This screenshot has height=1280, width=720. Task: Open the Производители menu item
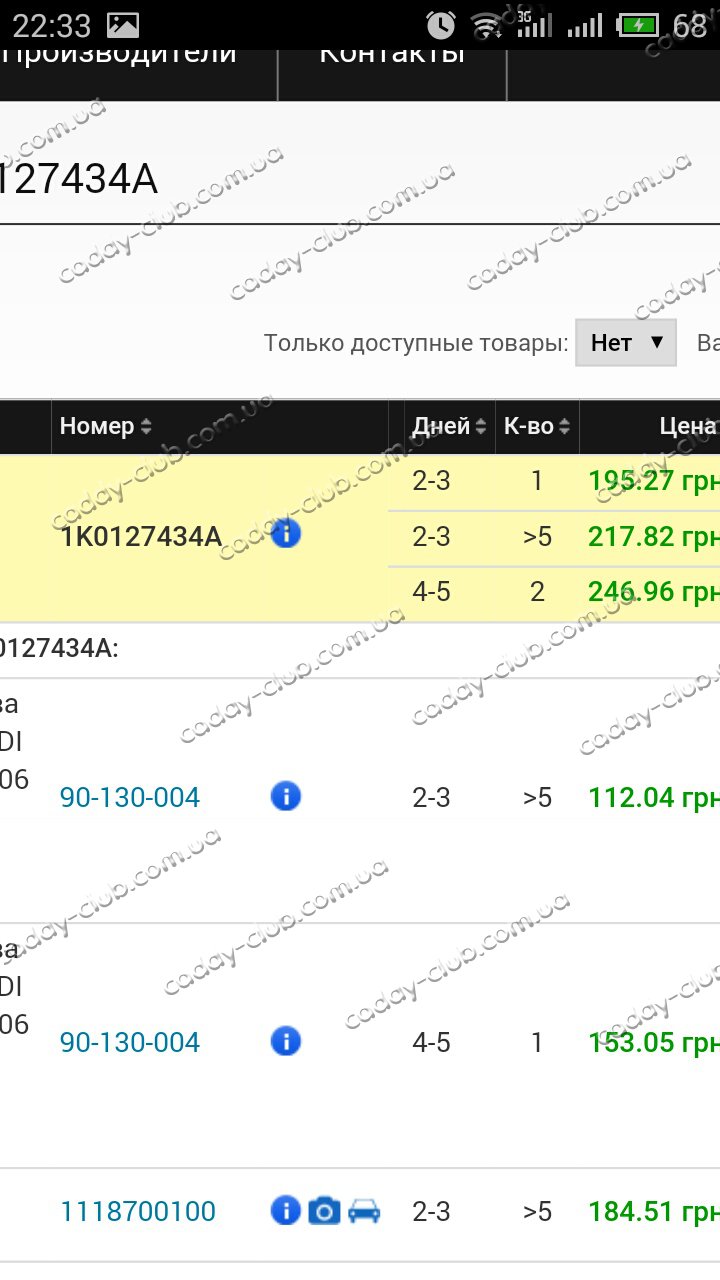click(x=120, y=54)
